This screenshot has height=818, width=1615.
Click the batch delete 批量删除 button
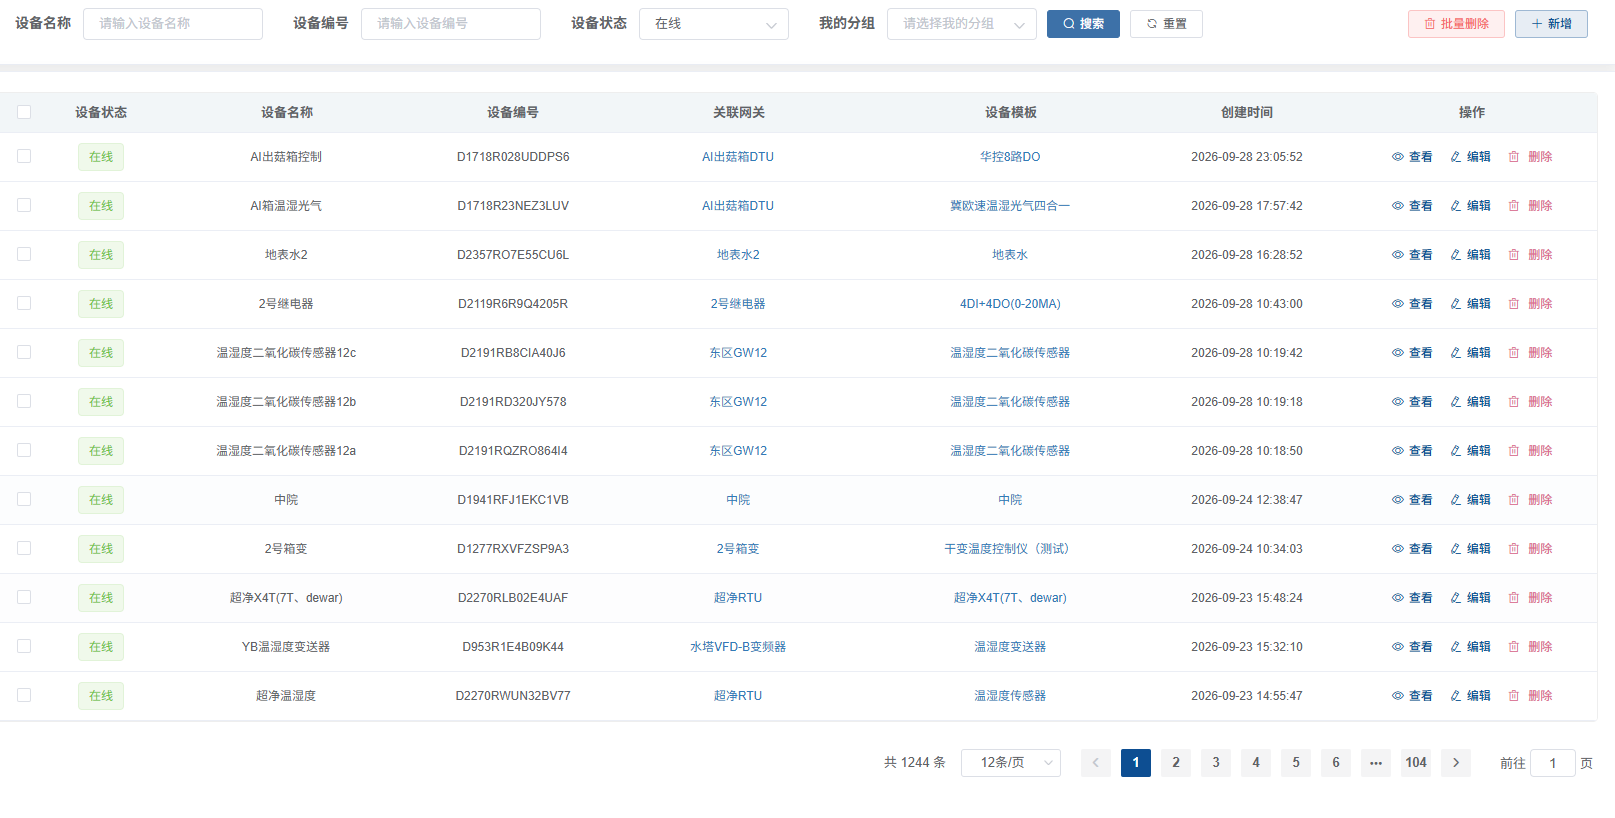click(1456, 24)
